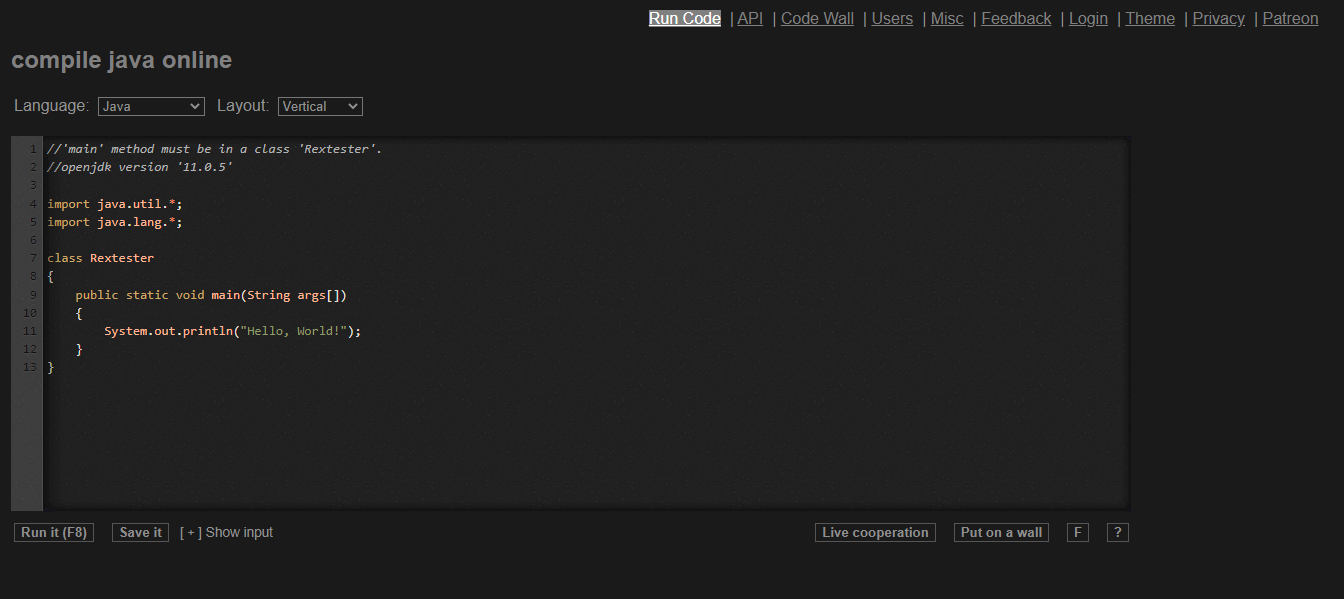Viewport: 1344px width, 599px height.
Task: Open the Users page
Action: [892, 18]
